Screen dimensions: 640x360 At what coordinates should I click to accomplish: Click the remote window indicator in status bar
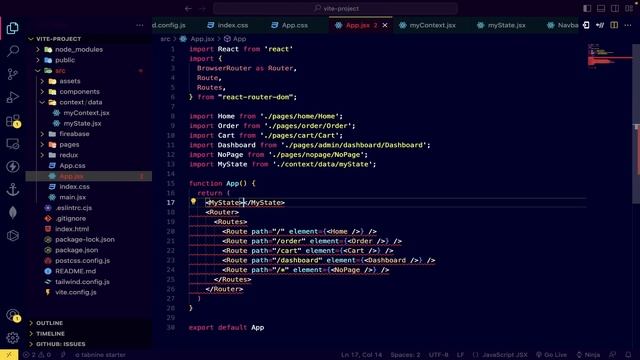[x=9, y=355]
